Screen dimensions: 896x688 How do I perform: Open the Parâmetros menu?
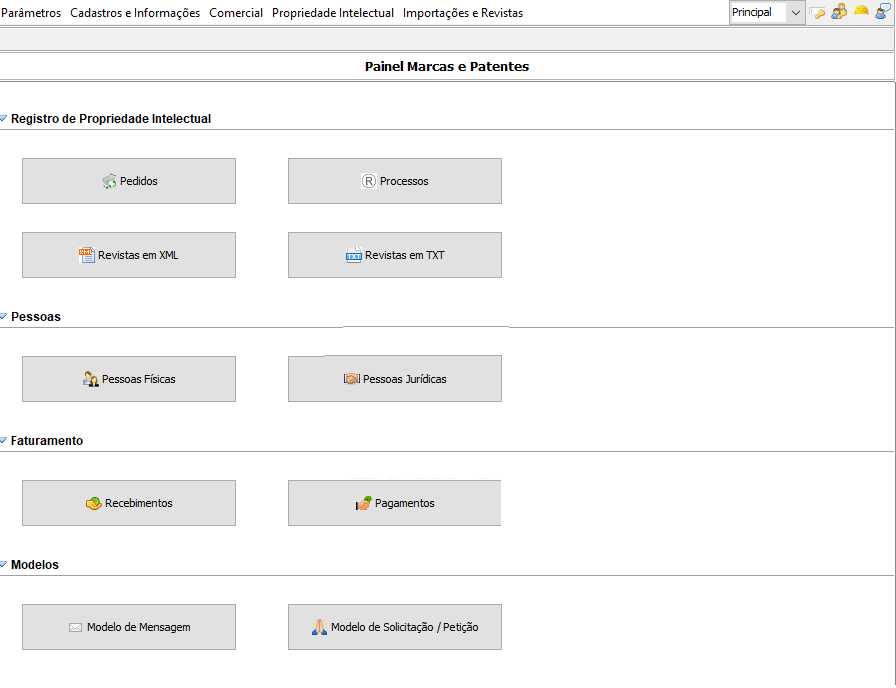pyautogui.click(x=31, y=13)
